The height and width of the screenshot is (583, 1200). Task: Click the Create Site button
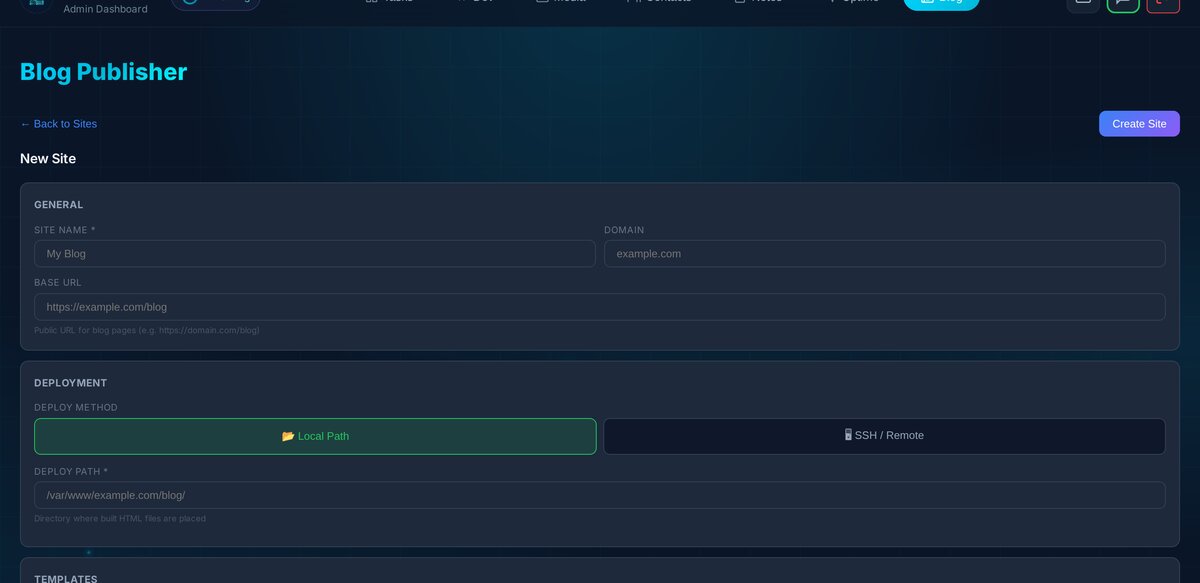coord(1139,123)
